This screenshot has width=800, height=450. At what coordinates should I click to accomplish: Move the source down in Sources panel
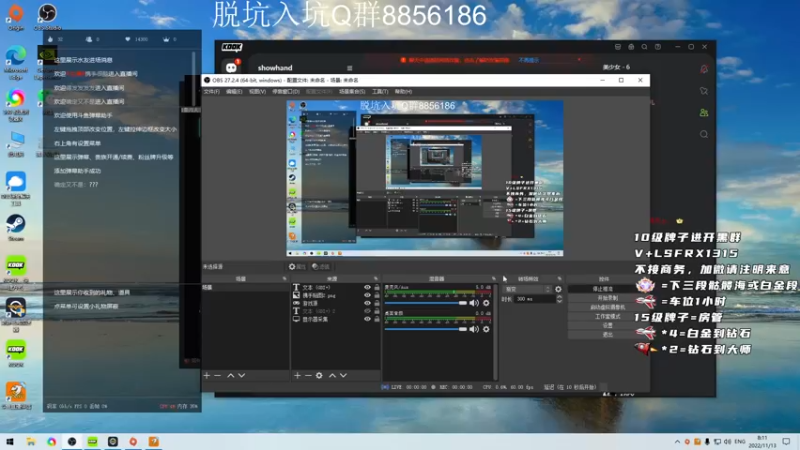pyautogui.click(x=343, y=376)
